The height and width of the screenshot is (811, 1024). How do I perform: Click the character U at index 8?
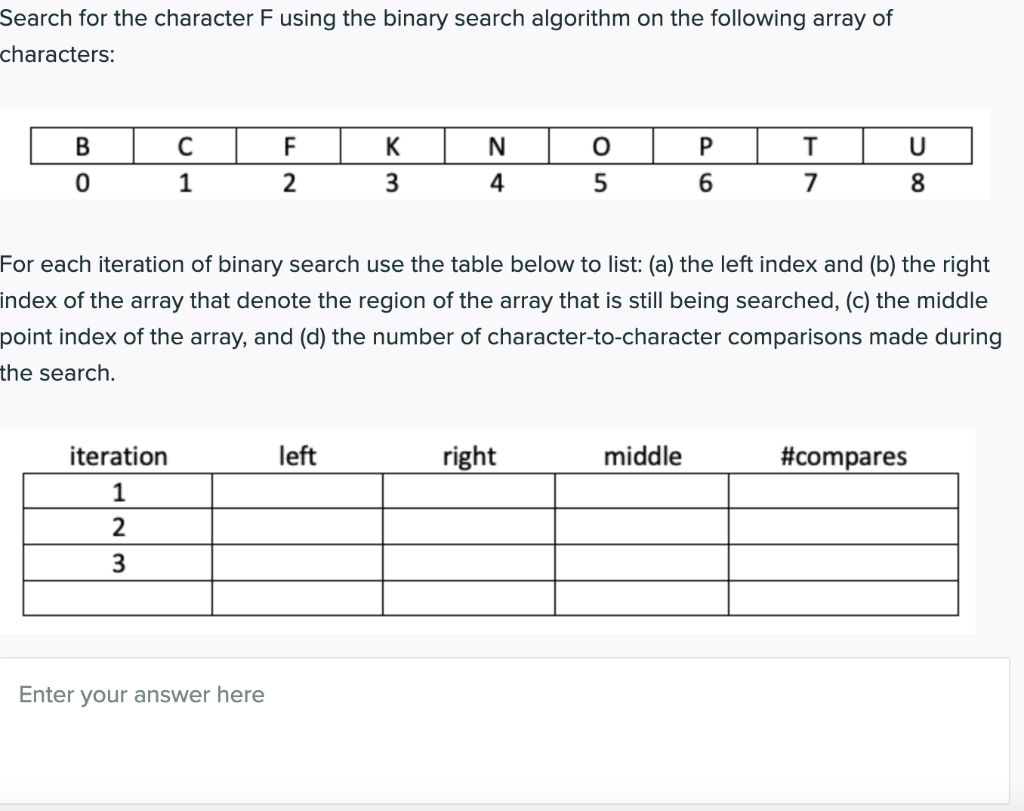[914, 146]
